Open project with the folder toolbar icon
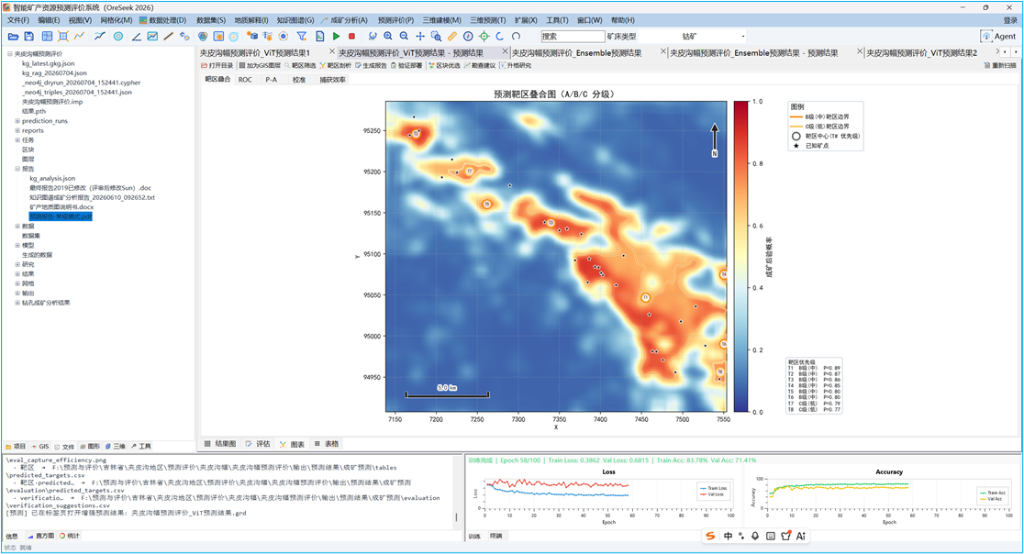 12,37
